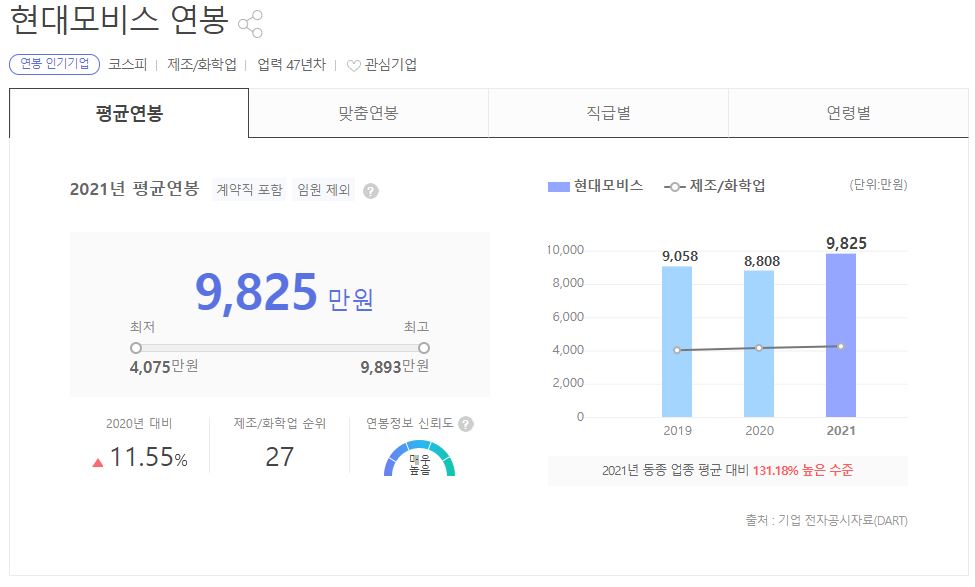
Task: Click the 매우 높음 reliability gauge
Action: click(x=420, y=462)
